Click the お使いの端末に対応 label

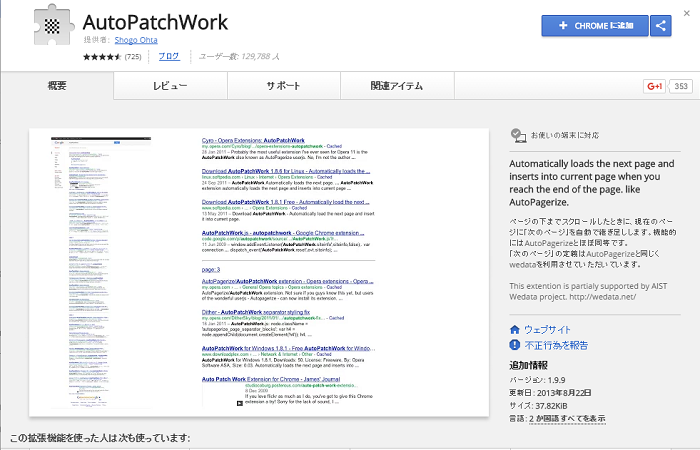[565, 135]
